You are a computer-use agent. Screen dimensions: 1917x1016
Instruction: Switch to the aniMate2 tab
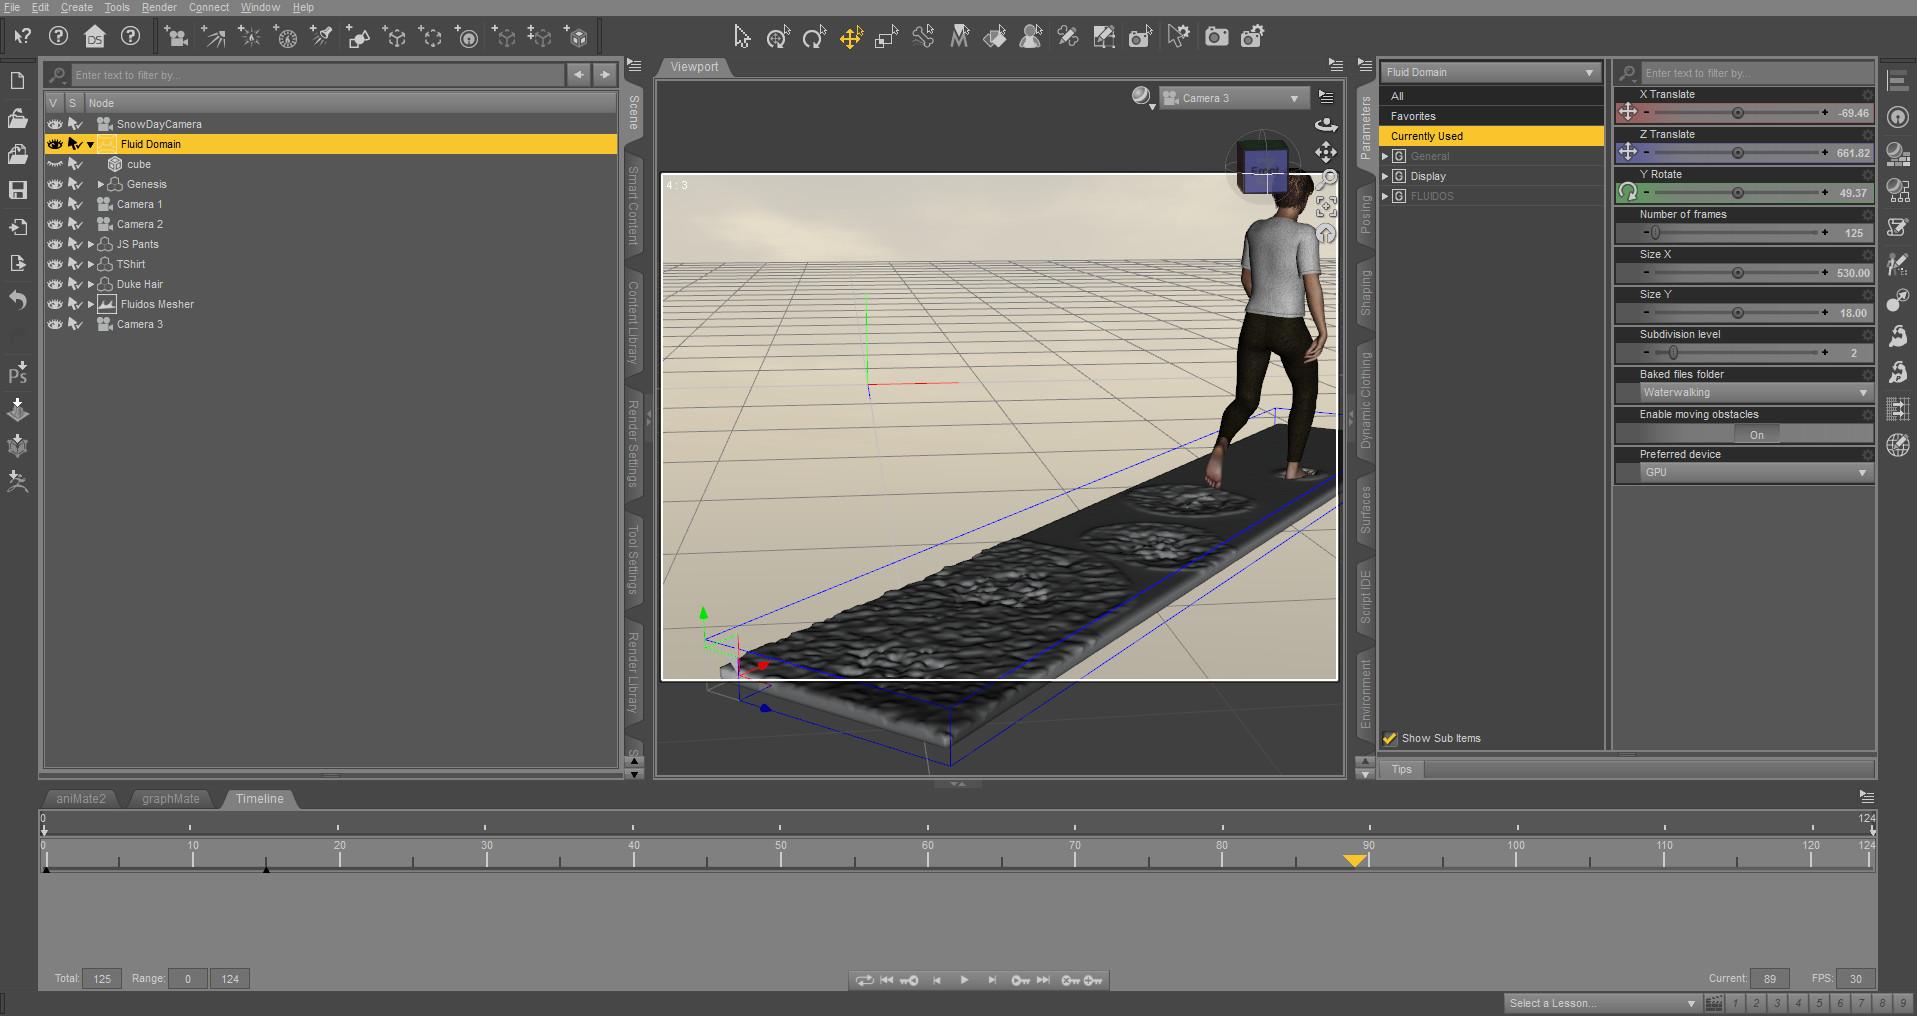(x=81, y=799)
